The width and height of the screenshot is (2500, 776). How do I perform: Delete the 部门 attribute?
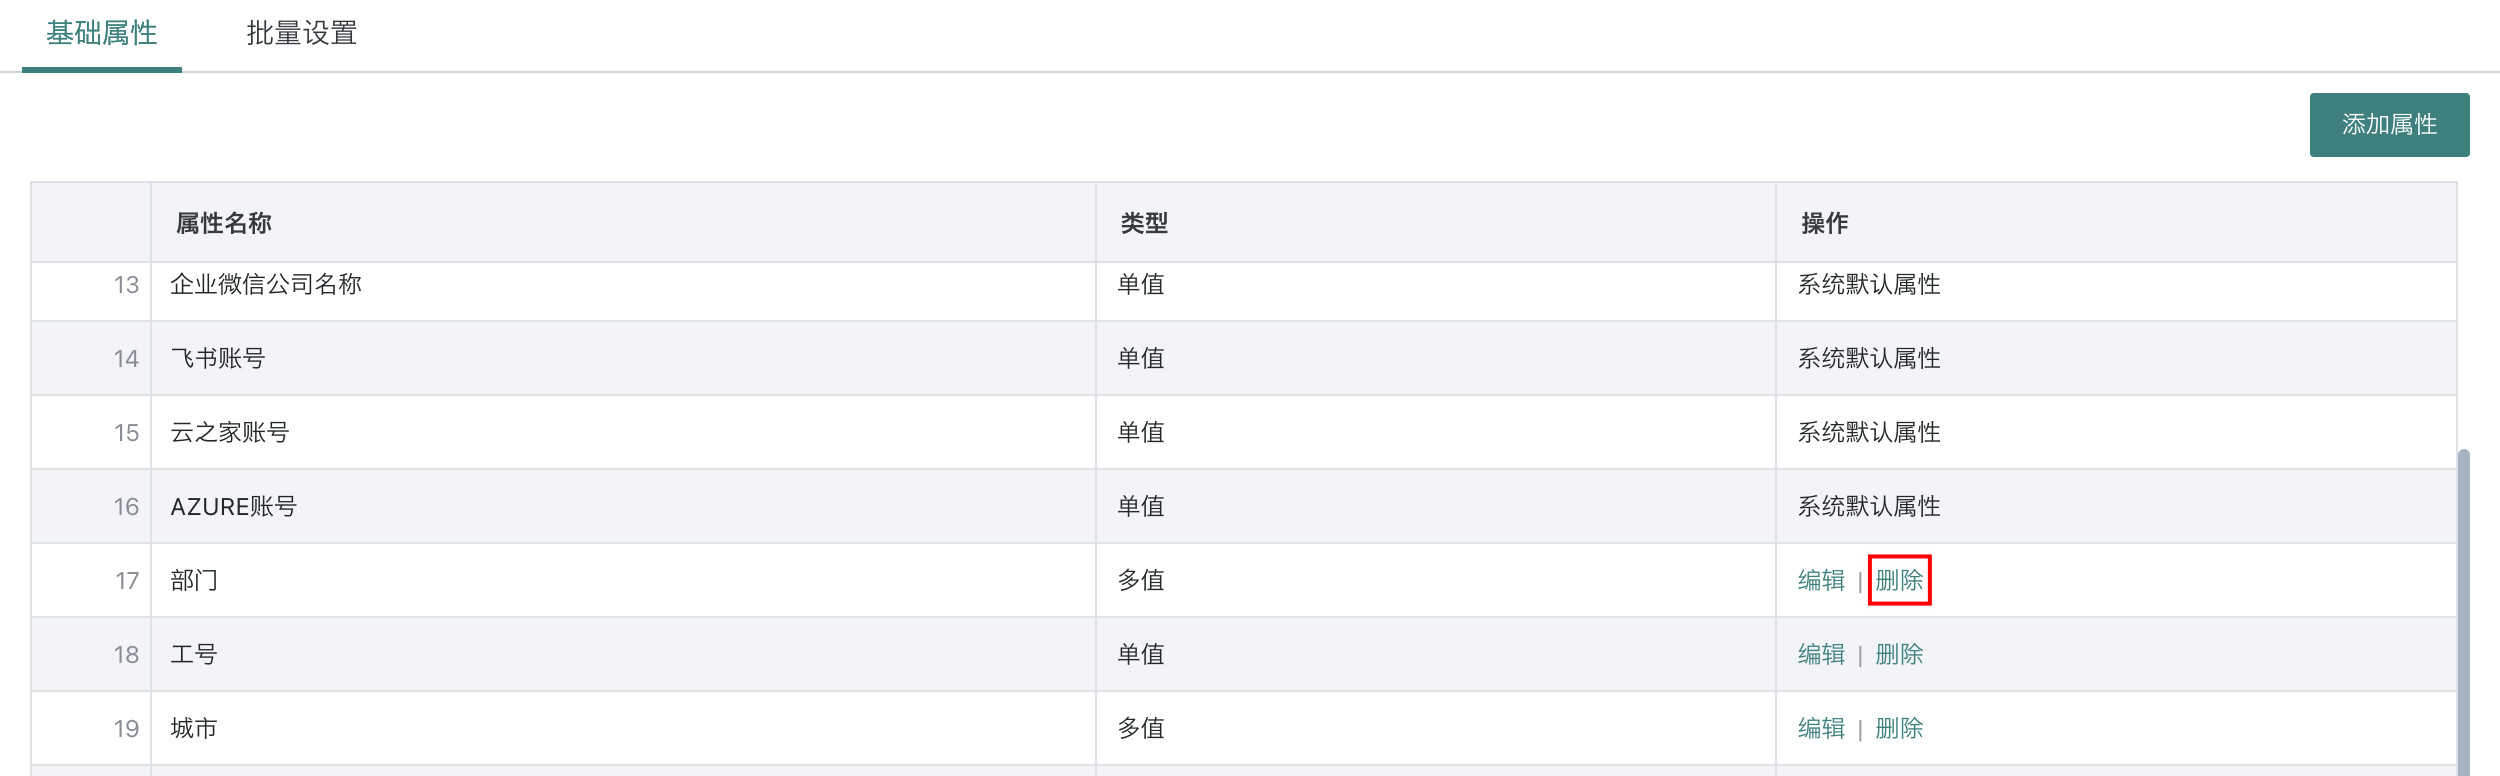pyautogui.click(x=1898, y=581)
